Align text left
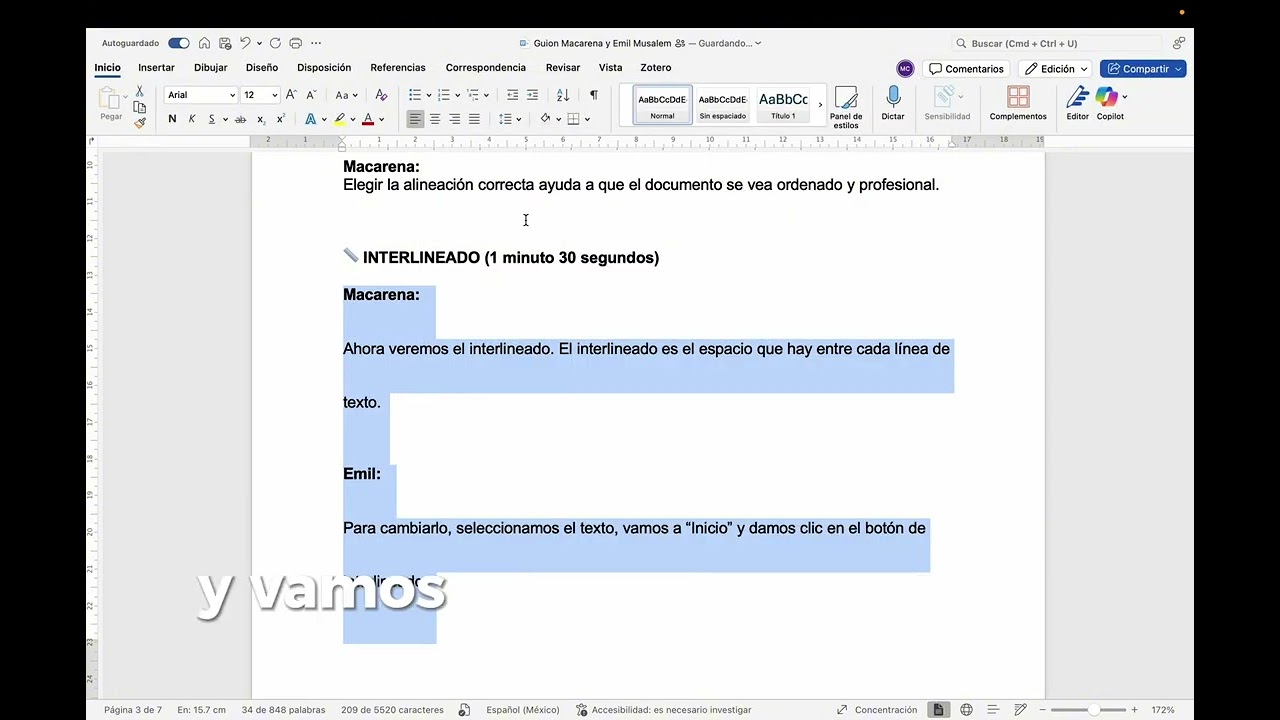Screen dimensions: 1280x720 415,119
